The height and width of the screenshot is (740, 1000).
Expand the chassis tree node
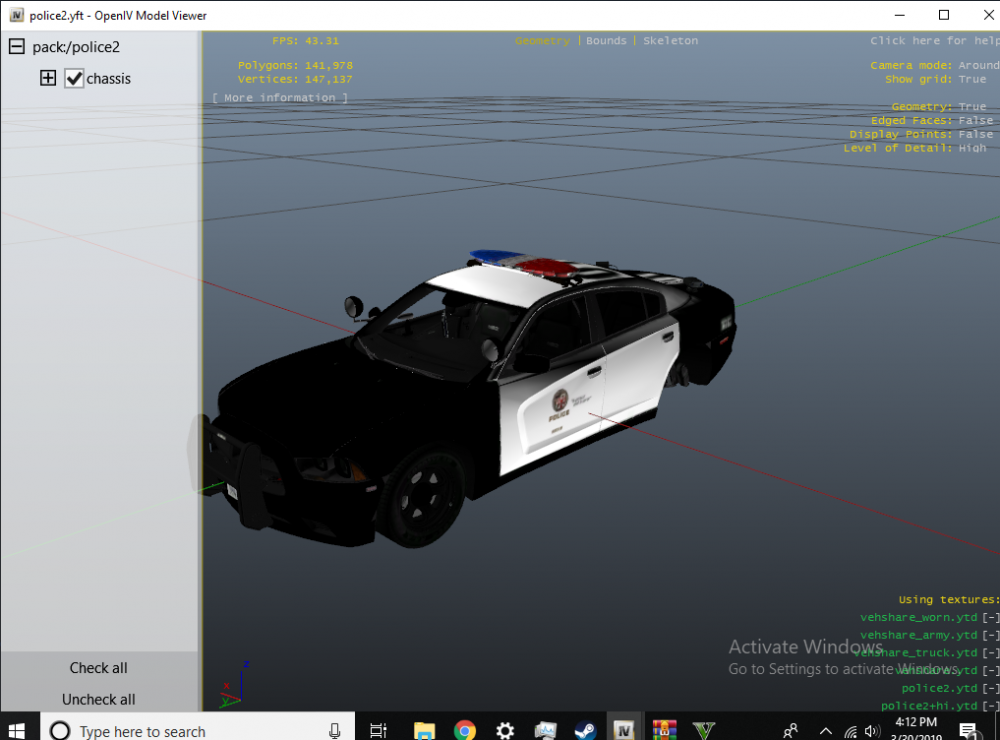click(47, 78)
